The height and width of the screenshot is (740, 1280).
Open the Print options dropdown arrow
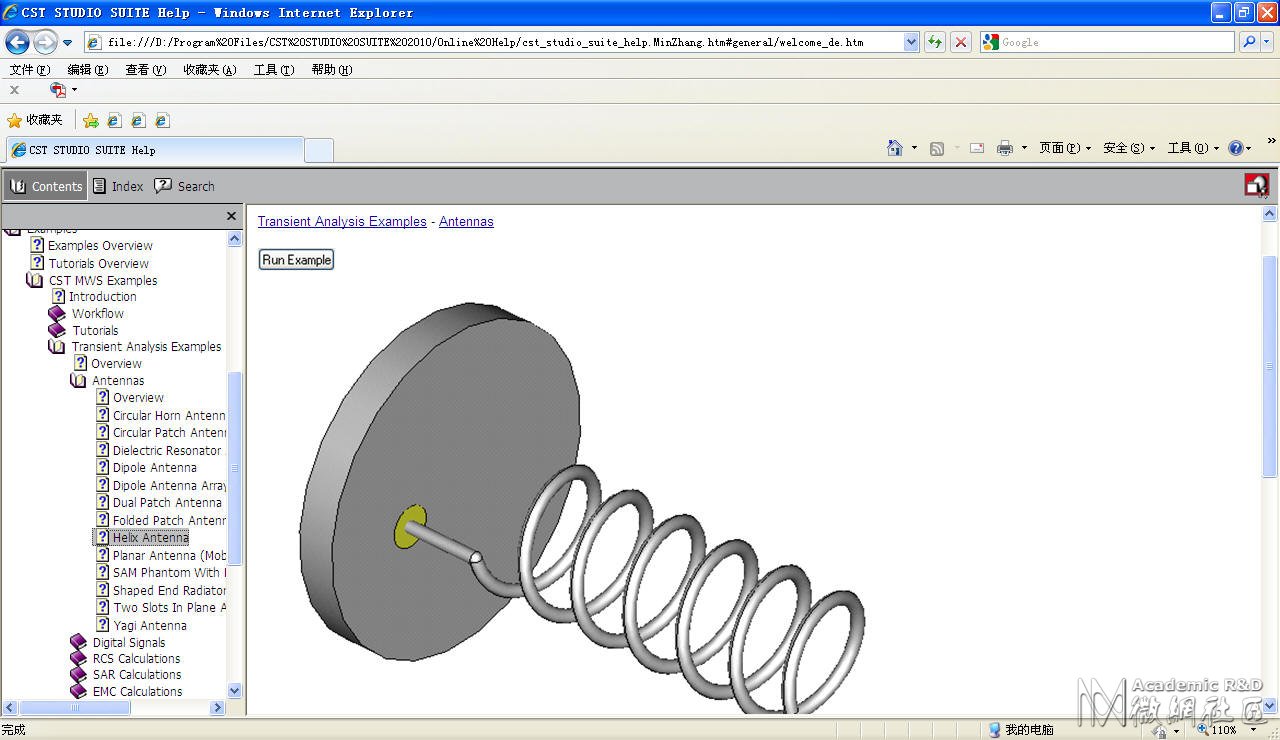[1024, 148]
